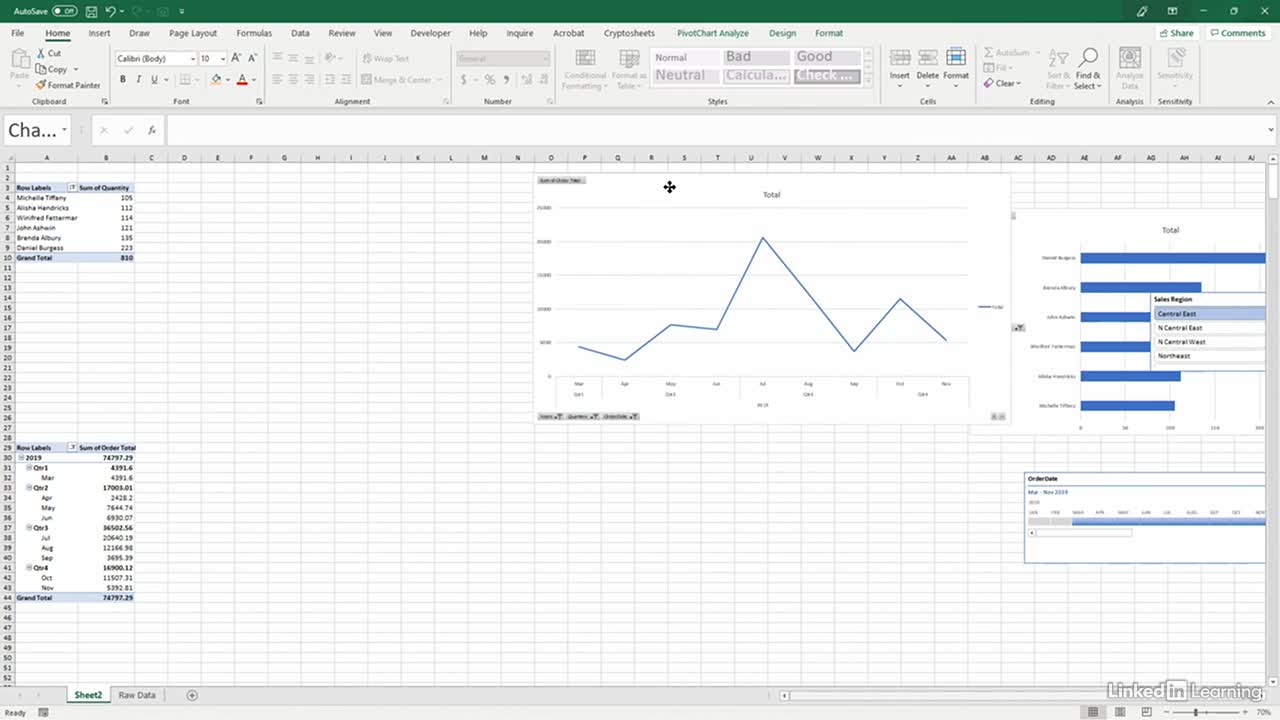Image resolution: width=1280 pixels, height=720 pixels.
Task: Switch to the Insert ribbon tab
Action: tap(99, 33)
